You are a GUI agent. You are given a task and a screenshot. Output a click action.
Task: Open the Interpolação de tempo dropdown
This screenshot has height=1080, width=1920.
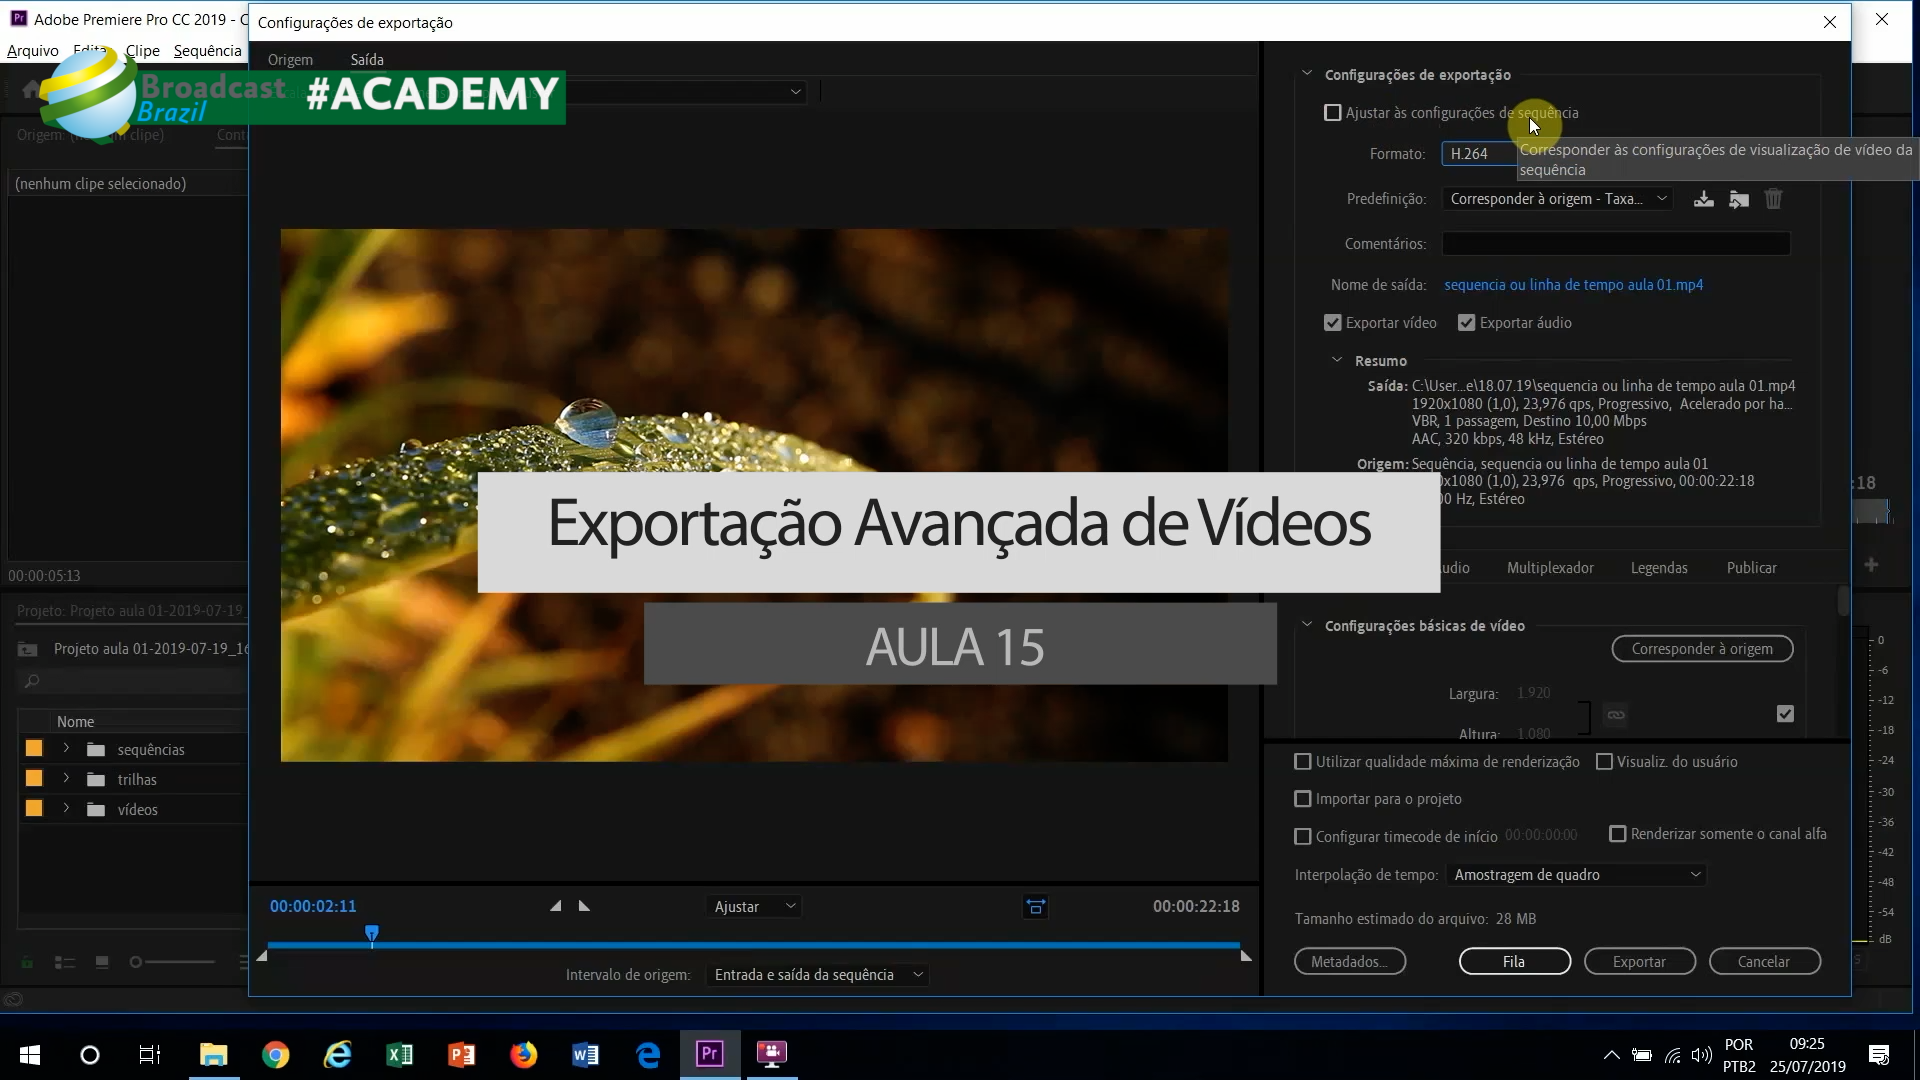(1576, 875)
